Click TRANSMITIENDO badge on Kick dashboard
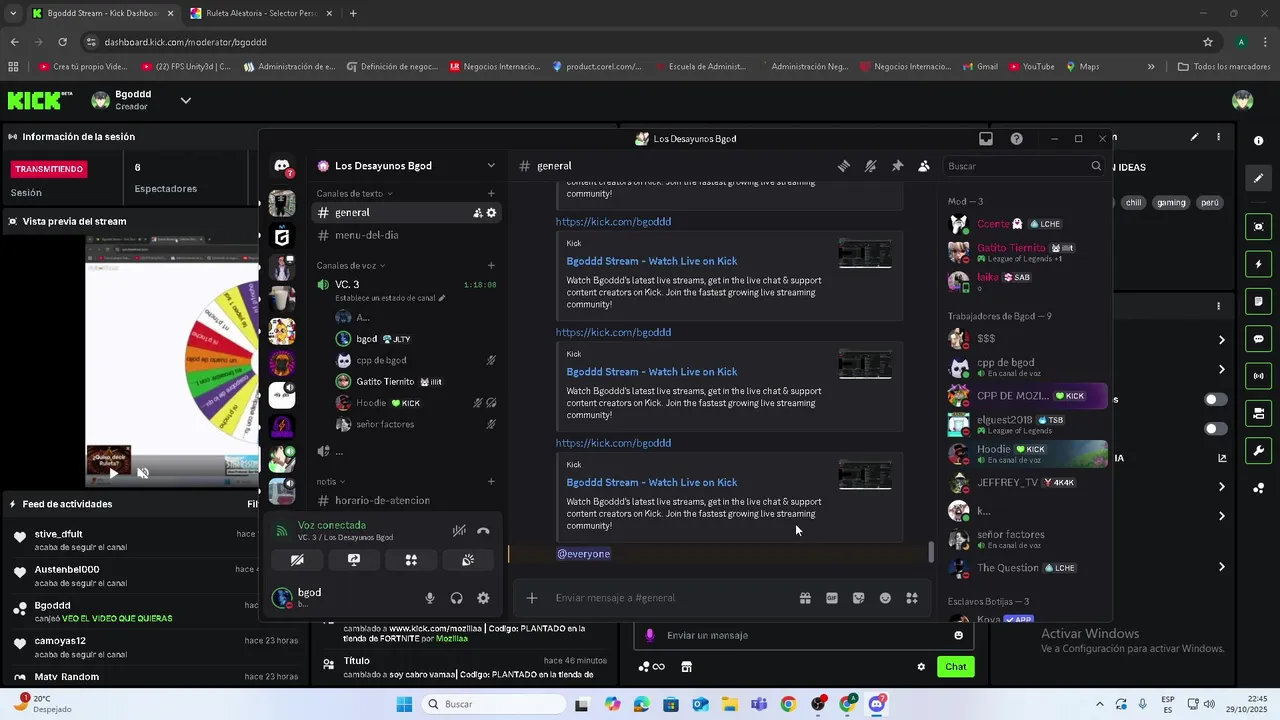Viewport: 1280px width, 720px height. click(x=49, y=169)
